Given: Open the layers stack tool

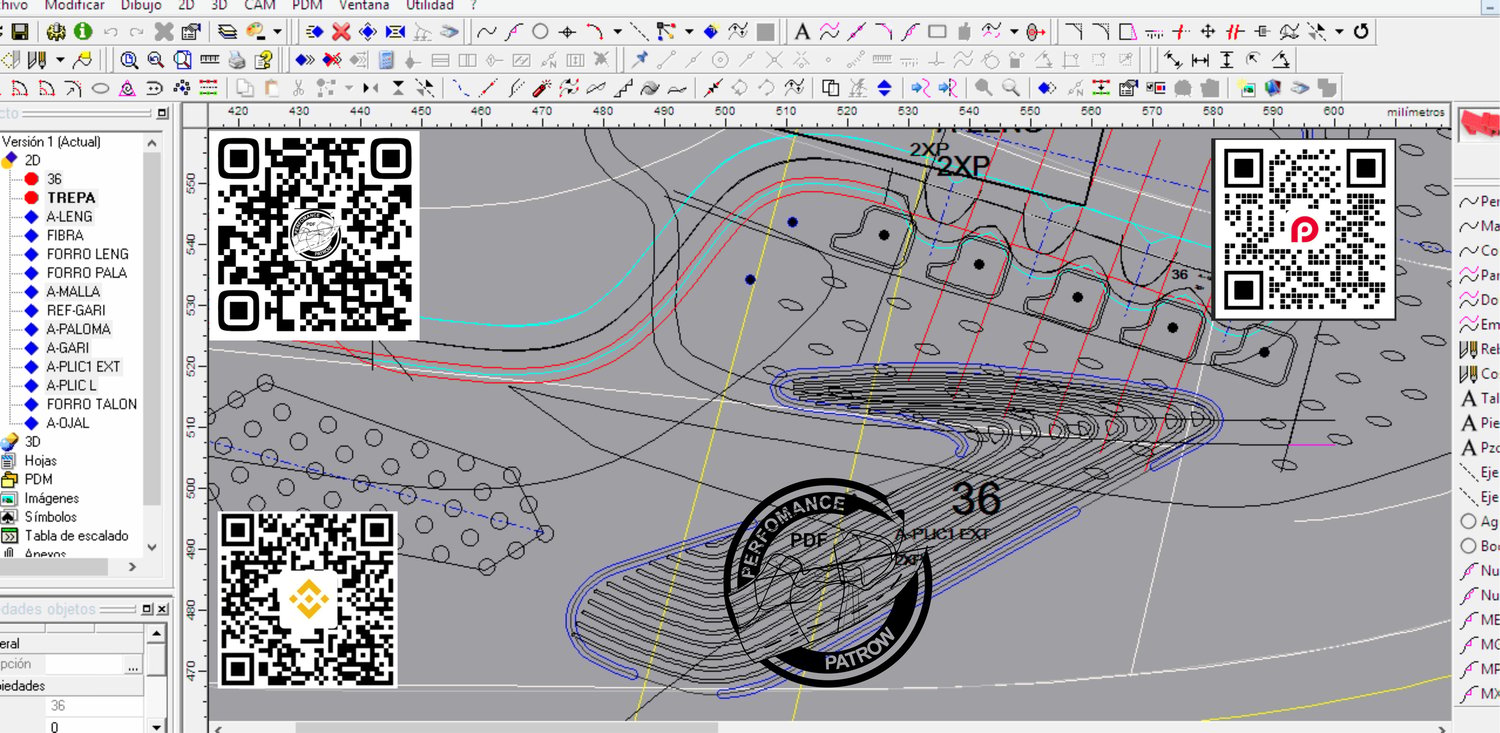Looking at the screenshot, I should (x=227, y=32).
